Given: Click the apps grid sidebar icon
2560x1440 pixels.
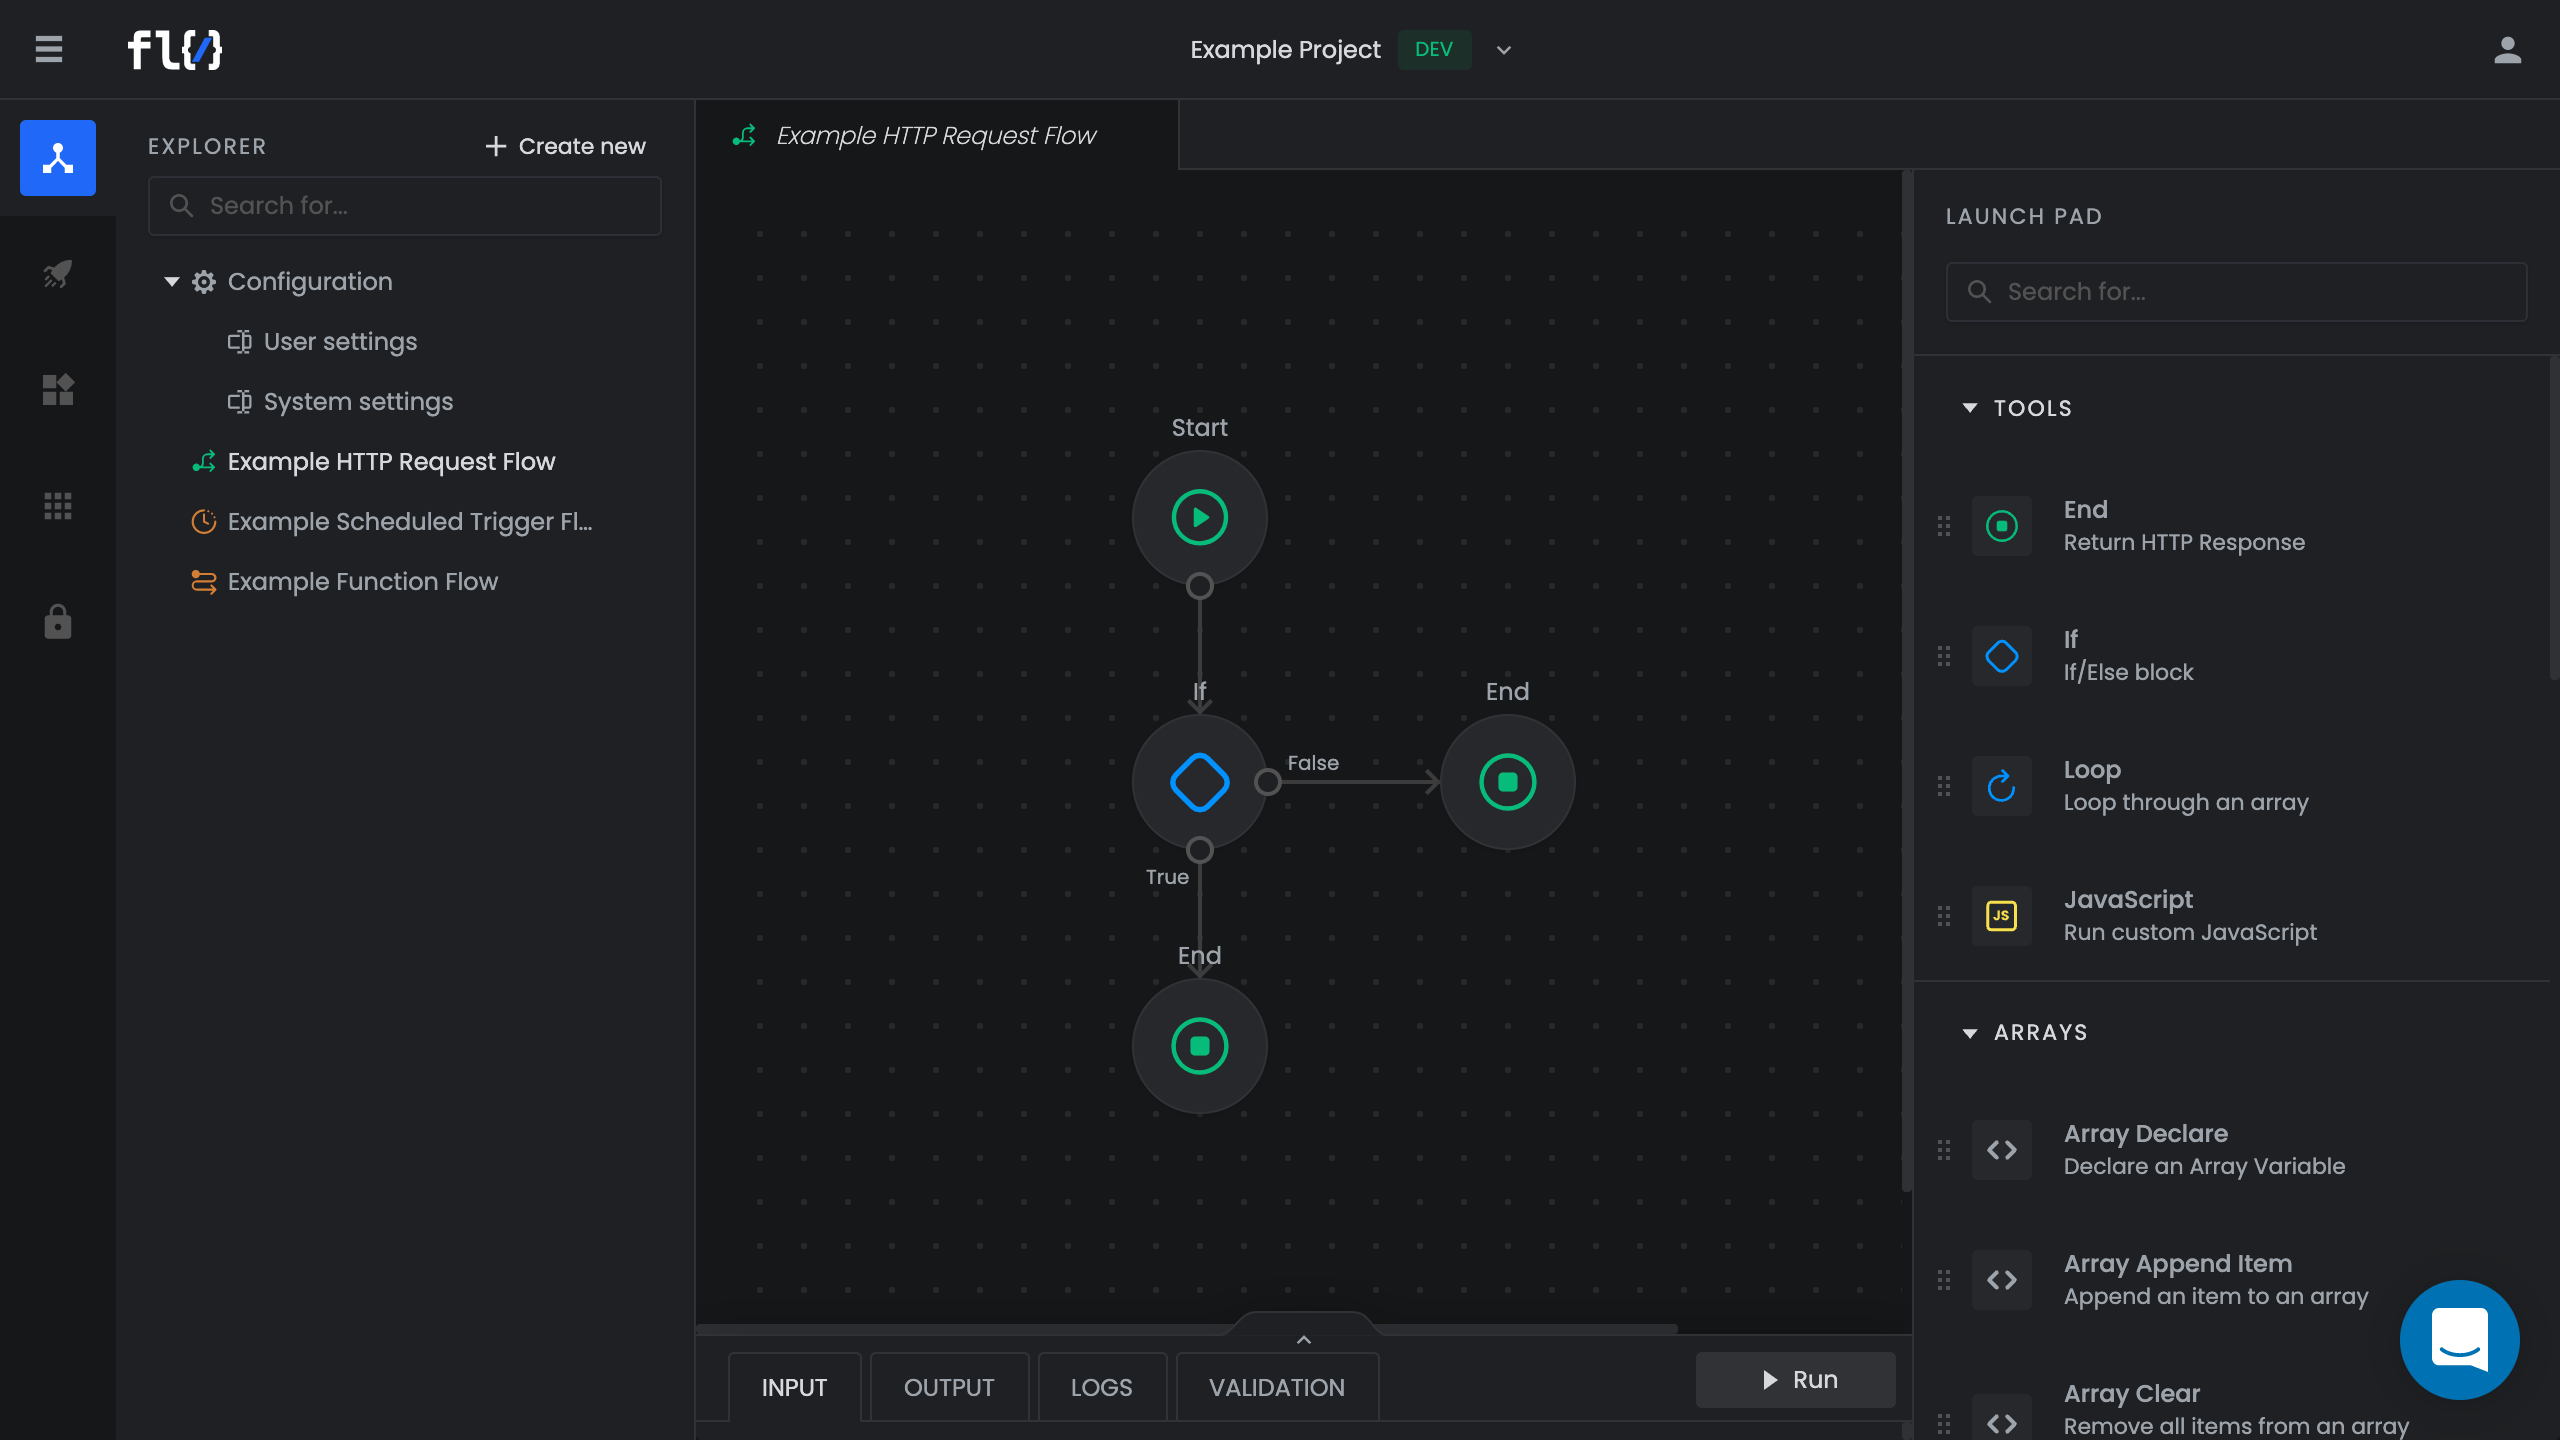Looking at the screenshot, I should click(x=58, y=506).
